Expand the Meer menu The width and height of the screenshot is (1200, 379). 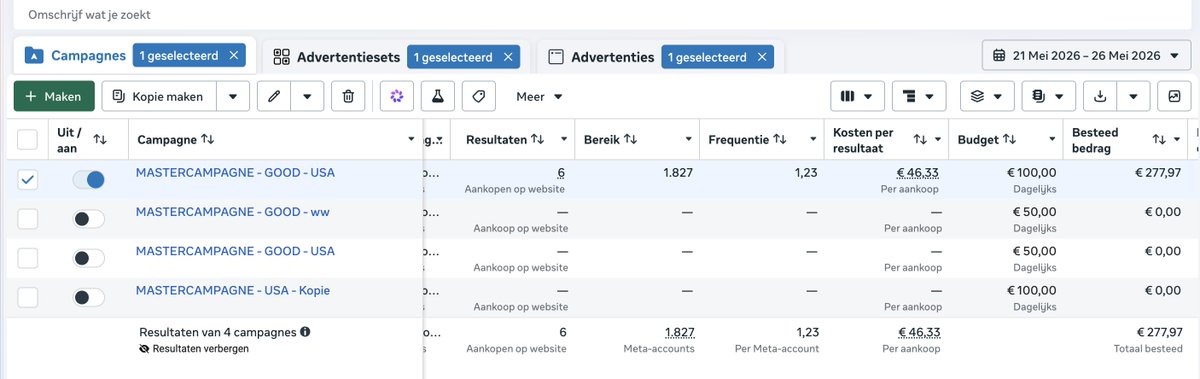(x=540, y=97)
